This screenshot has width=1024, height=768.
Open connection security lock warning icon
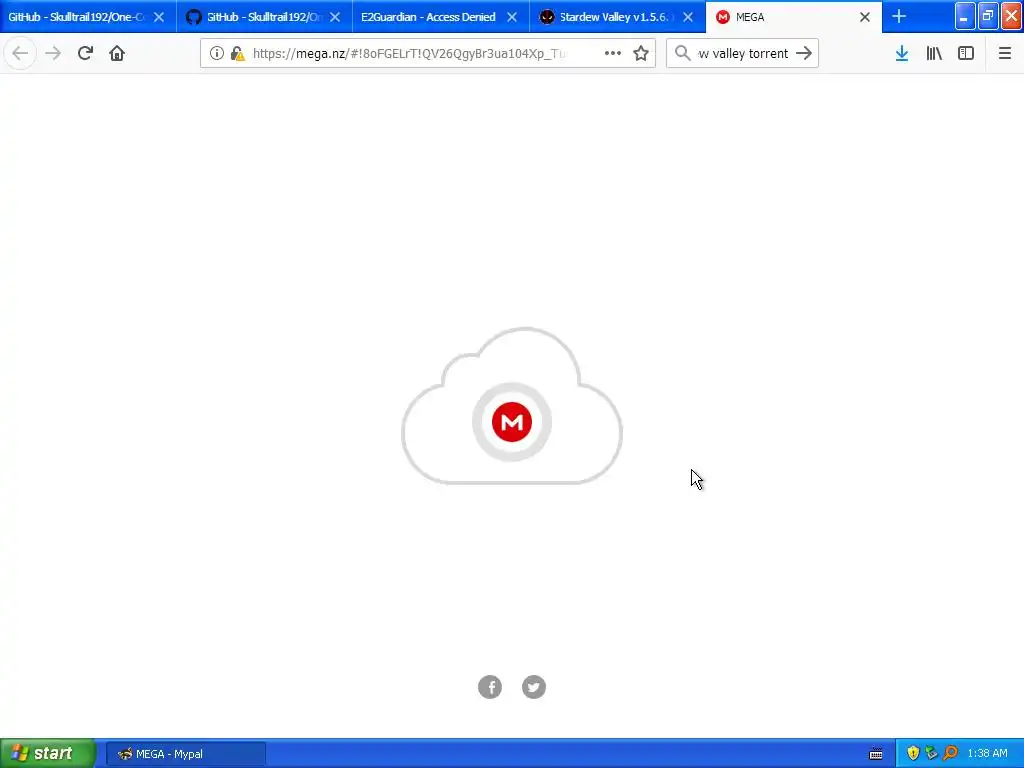point(238,54)
